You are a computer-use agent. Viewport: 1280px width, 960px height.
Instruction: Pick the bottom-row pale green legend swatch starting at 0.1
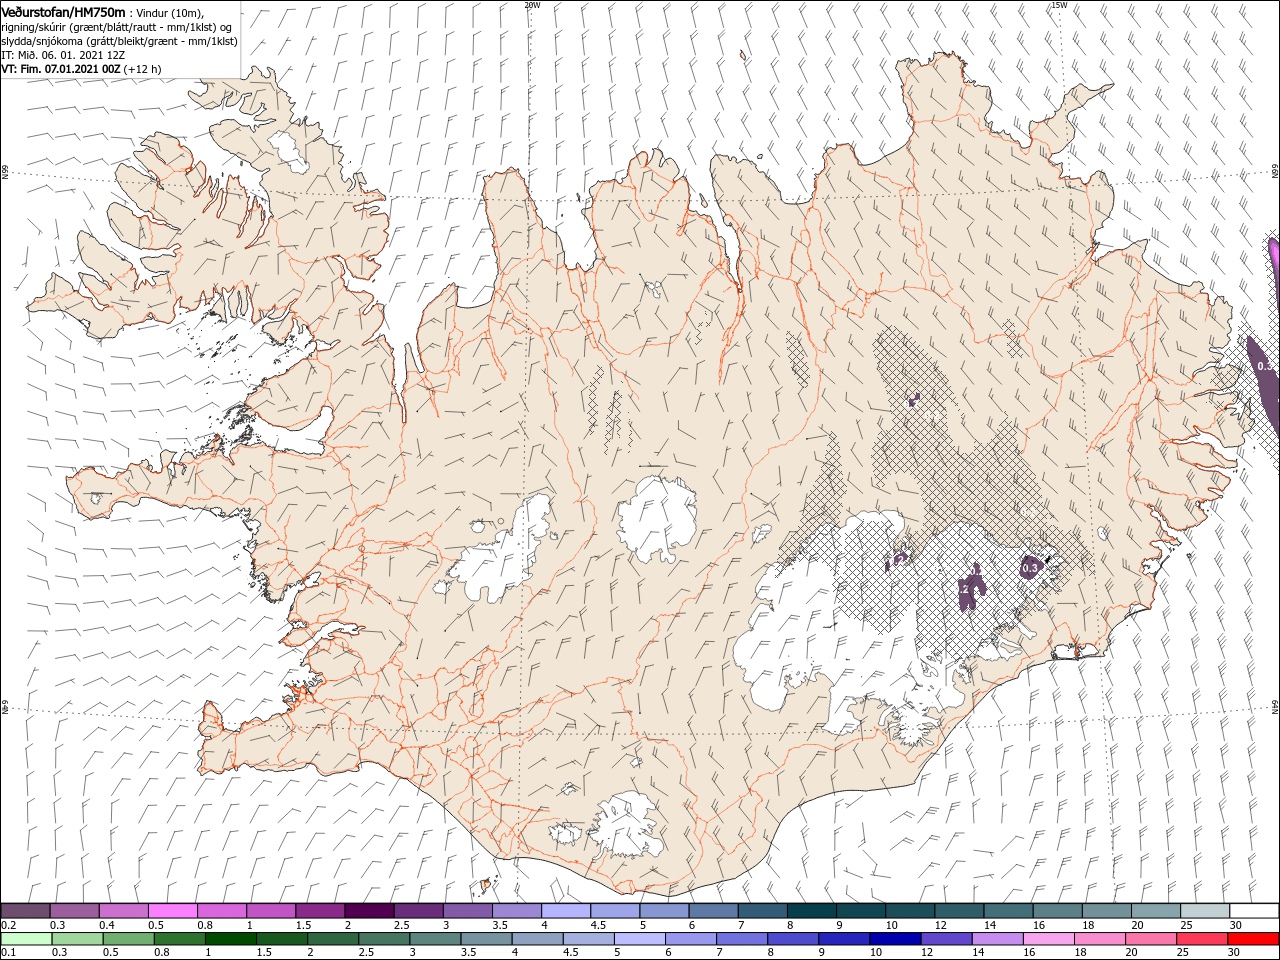click(x=26, y=939)
